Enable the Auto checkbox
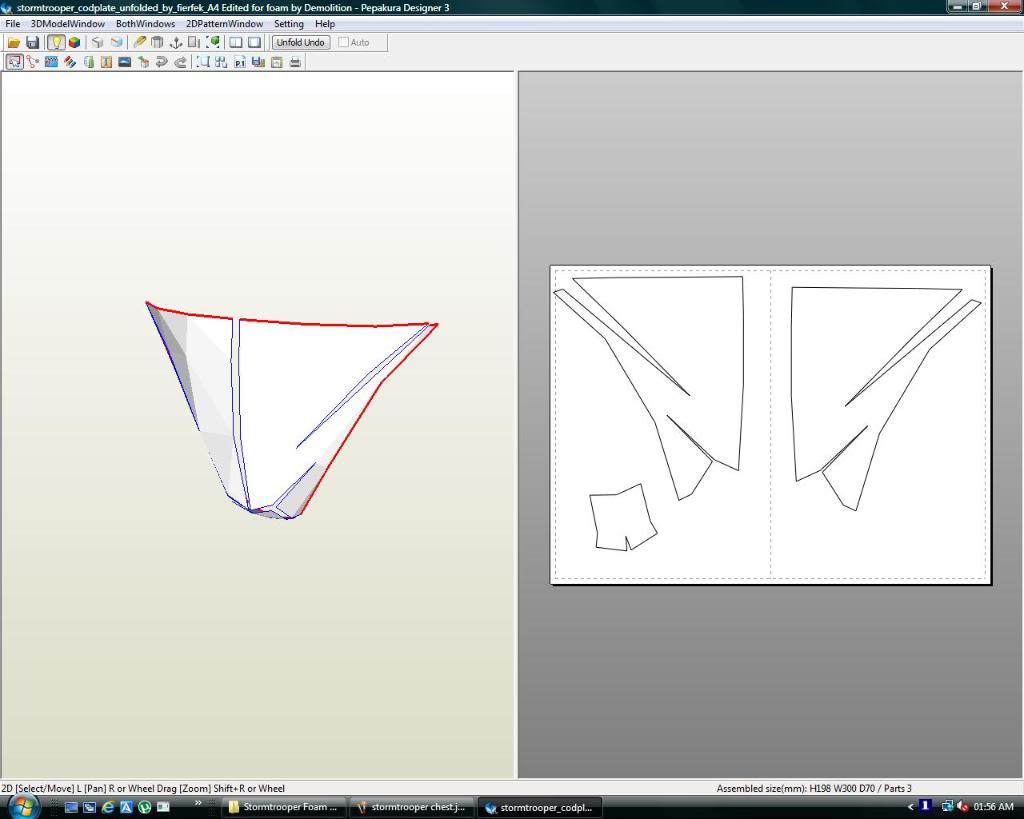 tap(344, 43)
